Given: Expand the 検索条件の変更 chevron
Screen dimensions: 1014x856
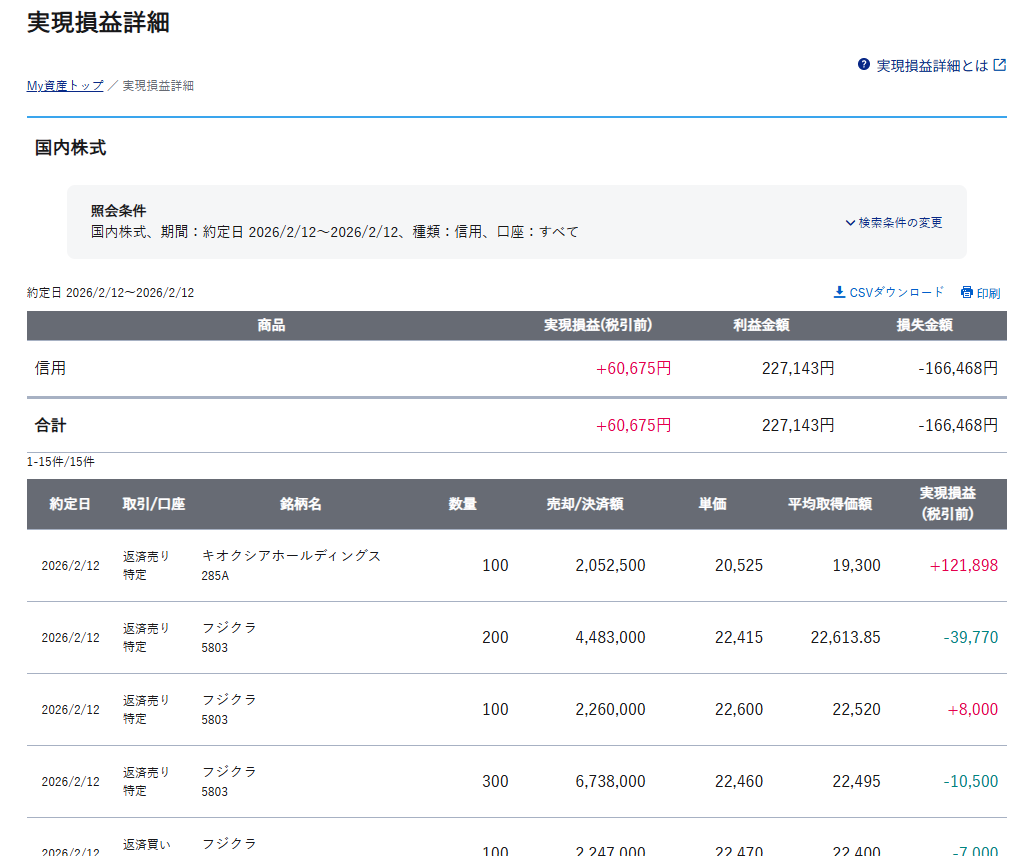Looking at the screenshot, I should point(850,223).
